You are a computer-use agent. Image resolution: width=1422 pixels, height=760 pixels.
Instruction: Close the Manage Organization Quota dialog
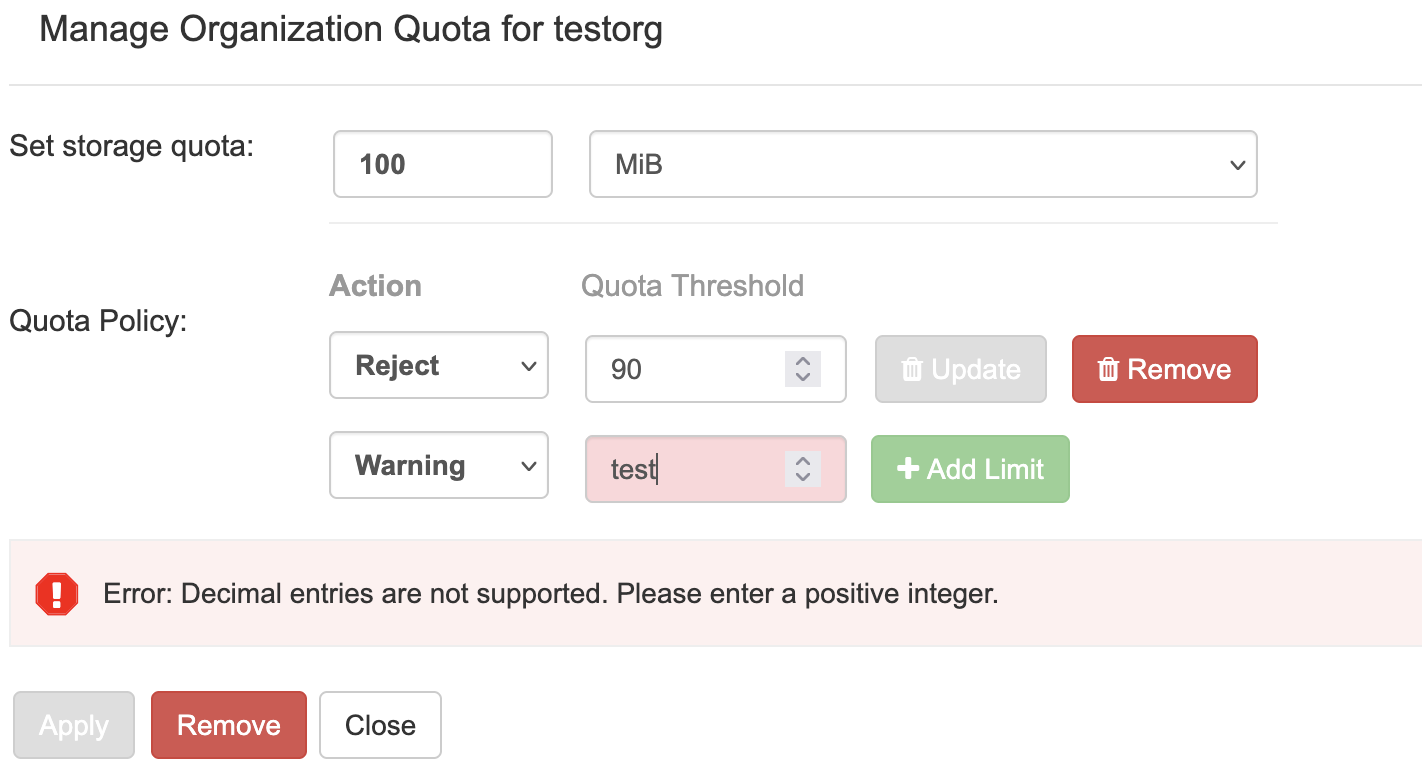click(380, 725)
